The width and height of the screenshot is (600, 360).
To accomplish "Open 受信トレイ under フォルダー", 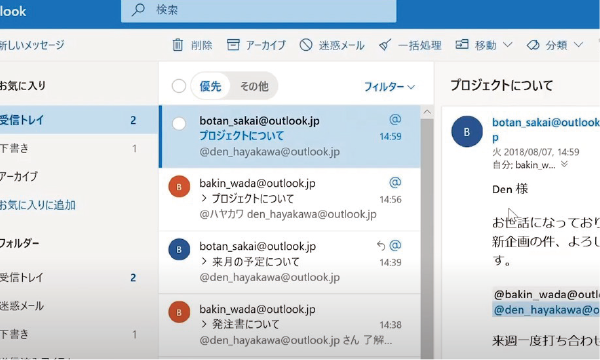I will coord(79,277).
